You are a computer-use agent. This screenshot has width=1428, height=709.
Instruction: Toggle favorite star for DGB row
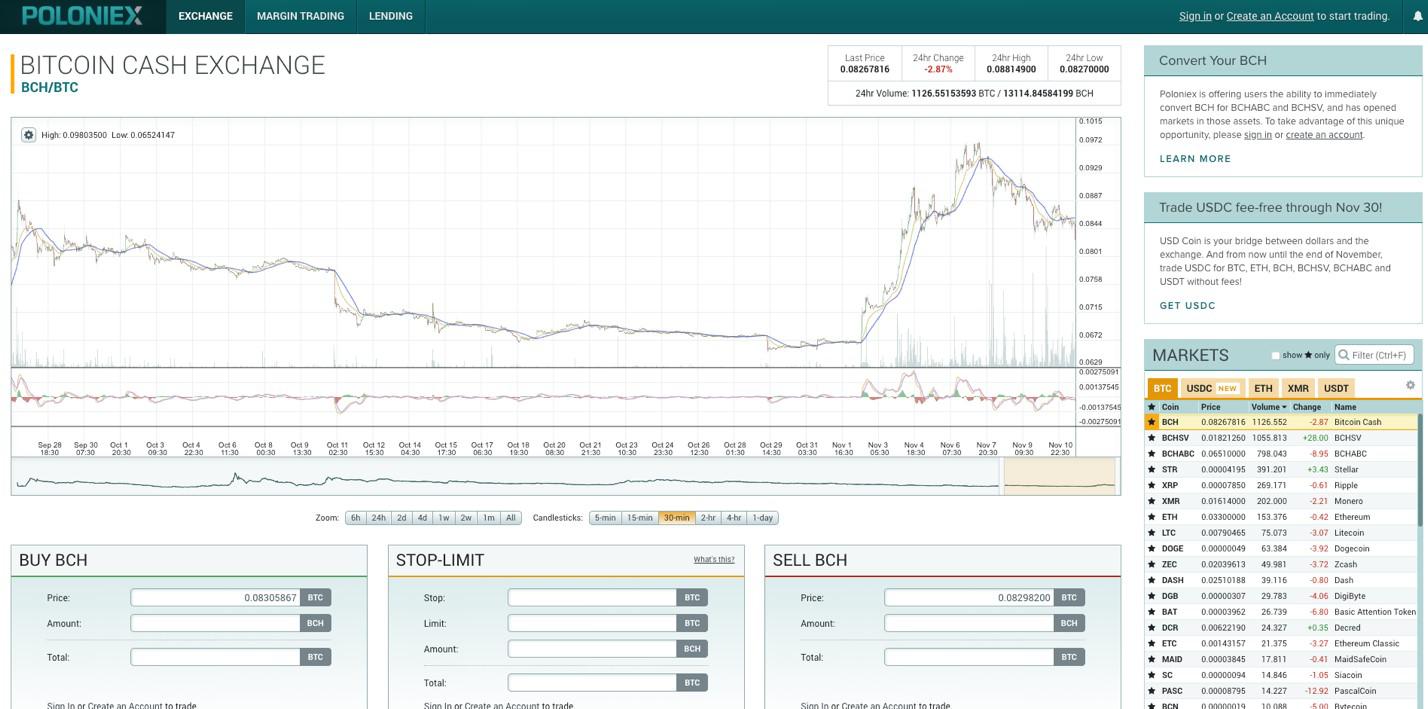pos(1151,596)
